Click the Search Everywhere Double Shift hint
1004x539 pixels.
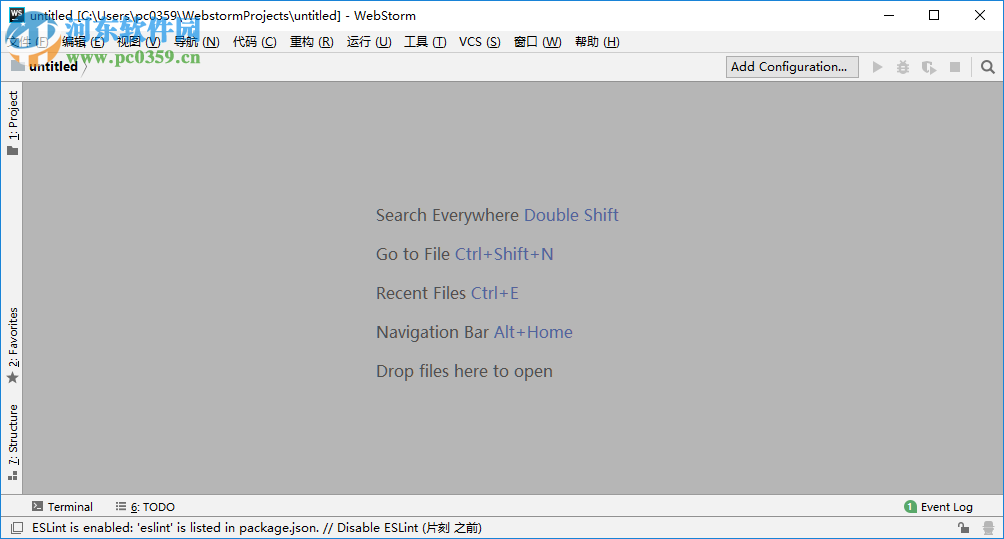pyautogui.click(x=497, y=215)
